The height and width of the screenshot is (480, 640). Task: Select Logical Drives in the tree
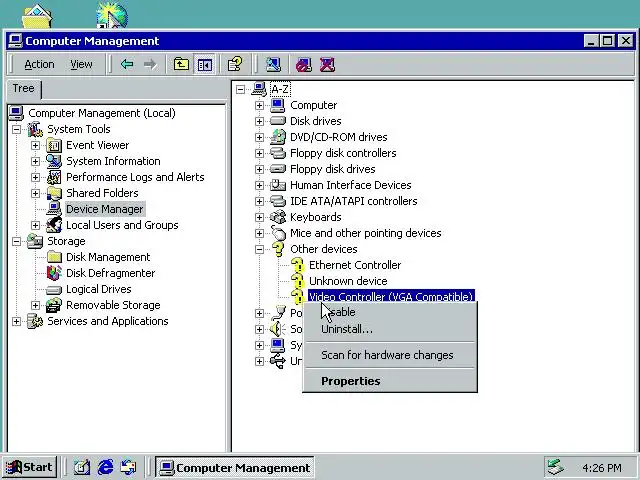pyautogui.click(x=99, y=289)
